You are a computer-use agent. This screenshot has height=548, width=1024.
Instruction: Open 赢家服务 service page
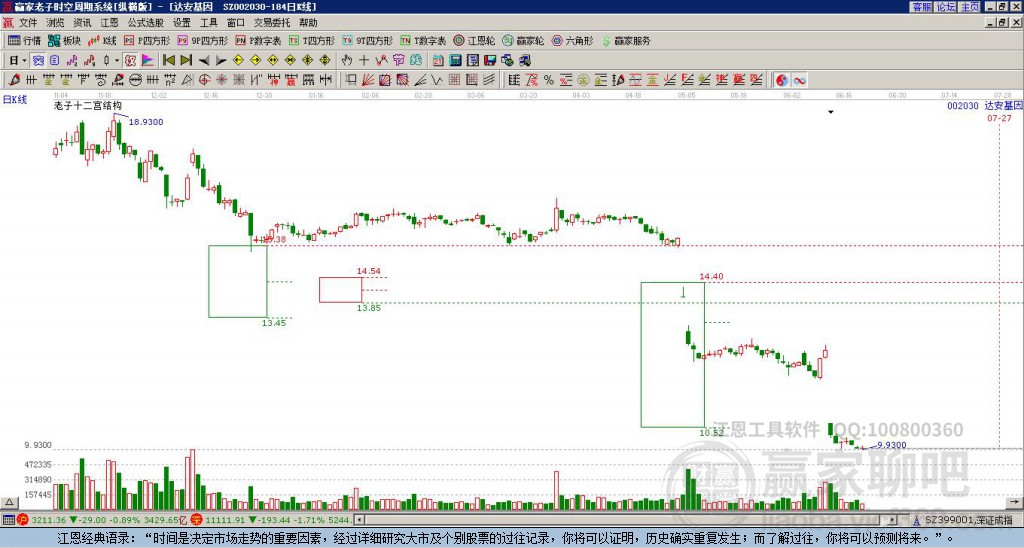click(x=626, y=40)
